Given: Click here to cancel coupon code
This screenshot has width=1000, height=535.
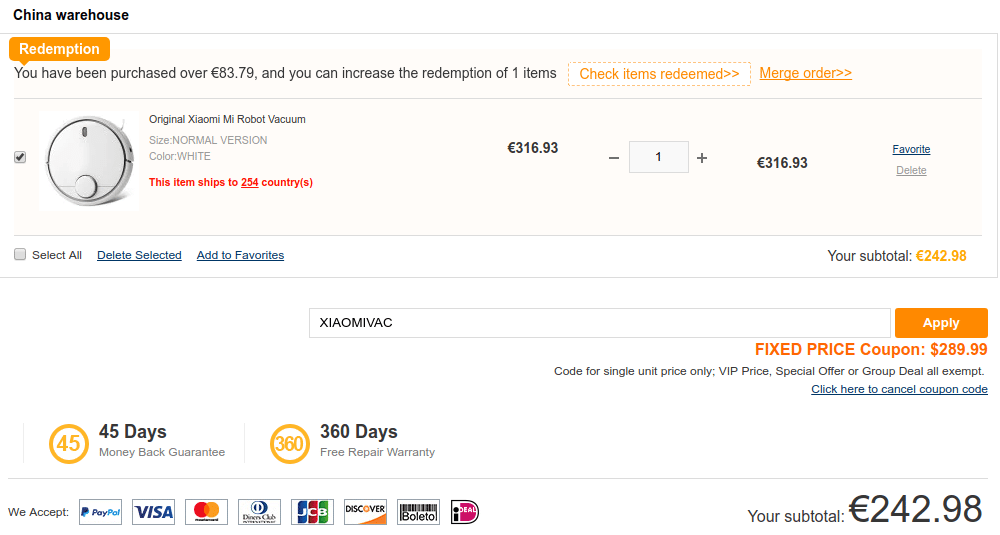Looking at the screenshot, I should tap(899, 389).
